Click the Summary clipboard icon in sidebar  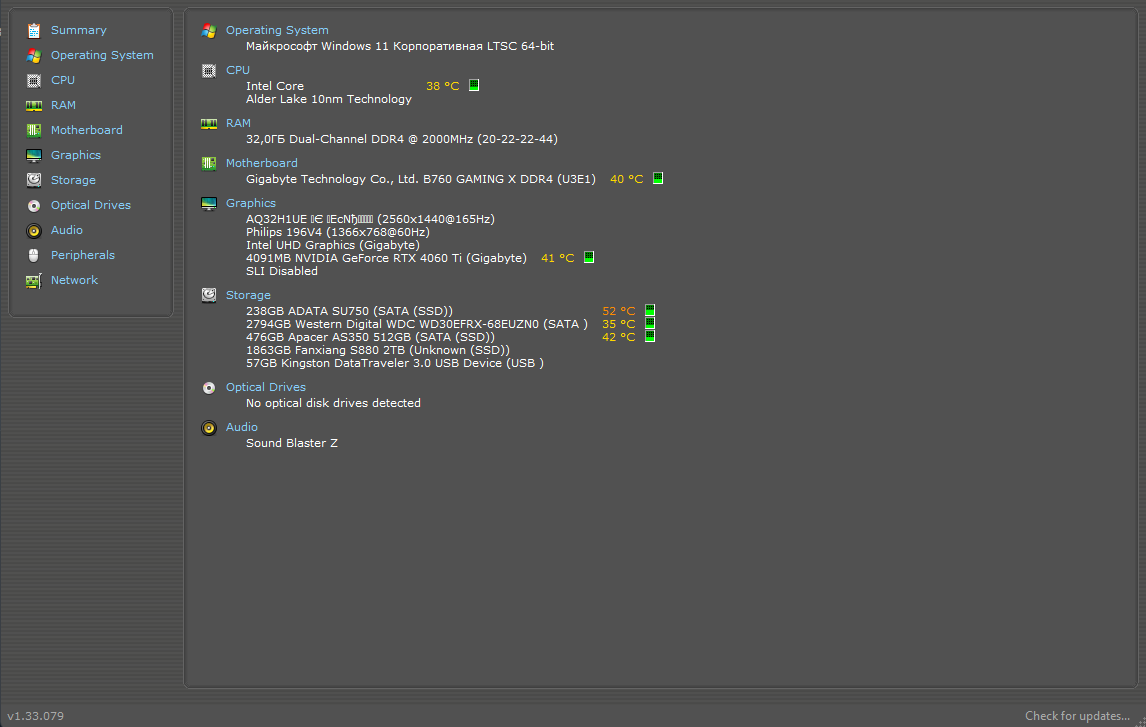[x=34, y=31]
